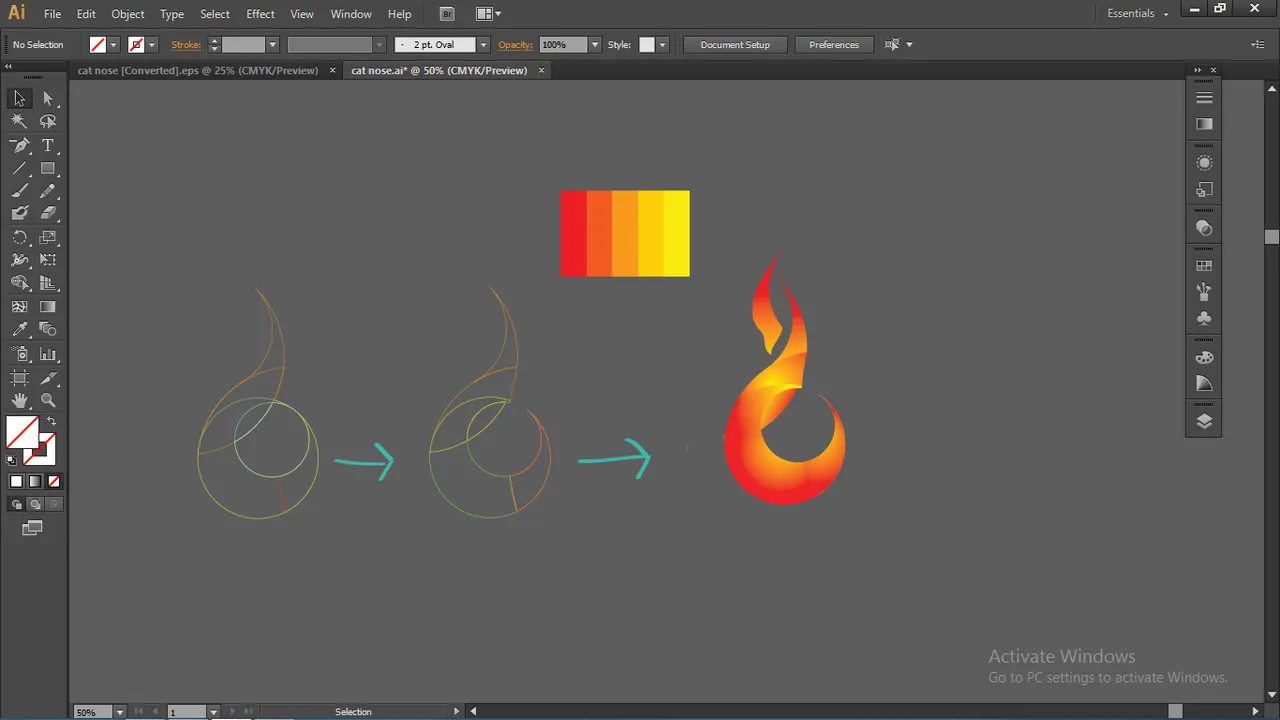The image size is (1280, 720).
Task: Swap fill and stroke colors
Action: pyautogui.click(x=52, y=422)
